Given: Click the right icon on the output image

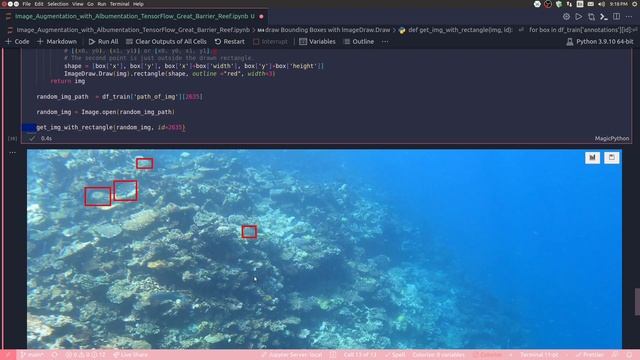Looking at the screenshot, I should pos(611,158).
